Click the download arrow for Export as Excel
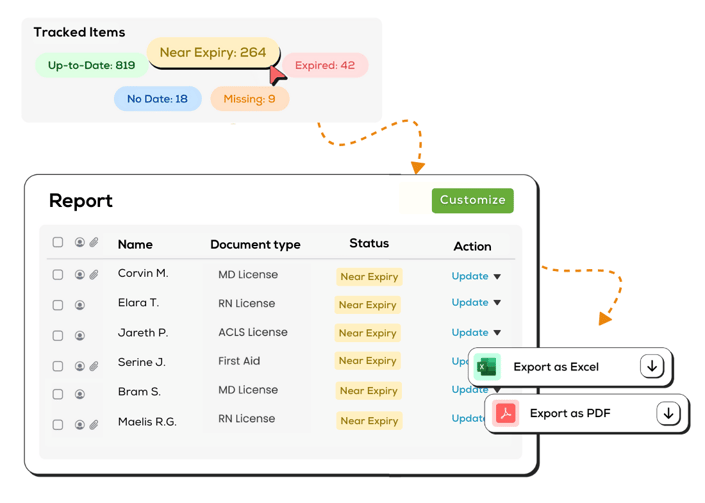705x503 pixels. [652, 367]
